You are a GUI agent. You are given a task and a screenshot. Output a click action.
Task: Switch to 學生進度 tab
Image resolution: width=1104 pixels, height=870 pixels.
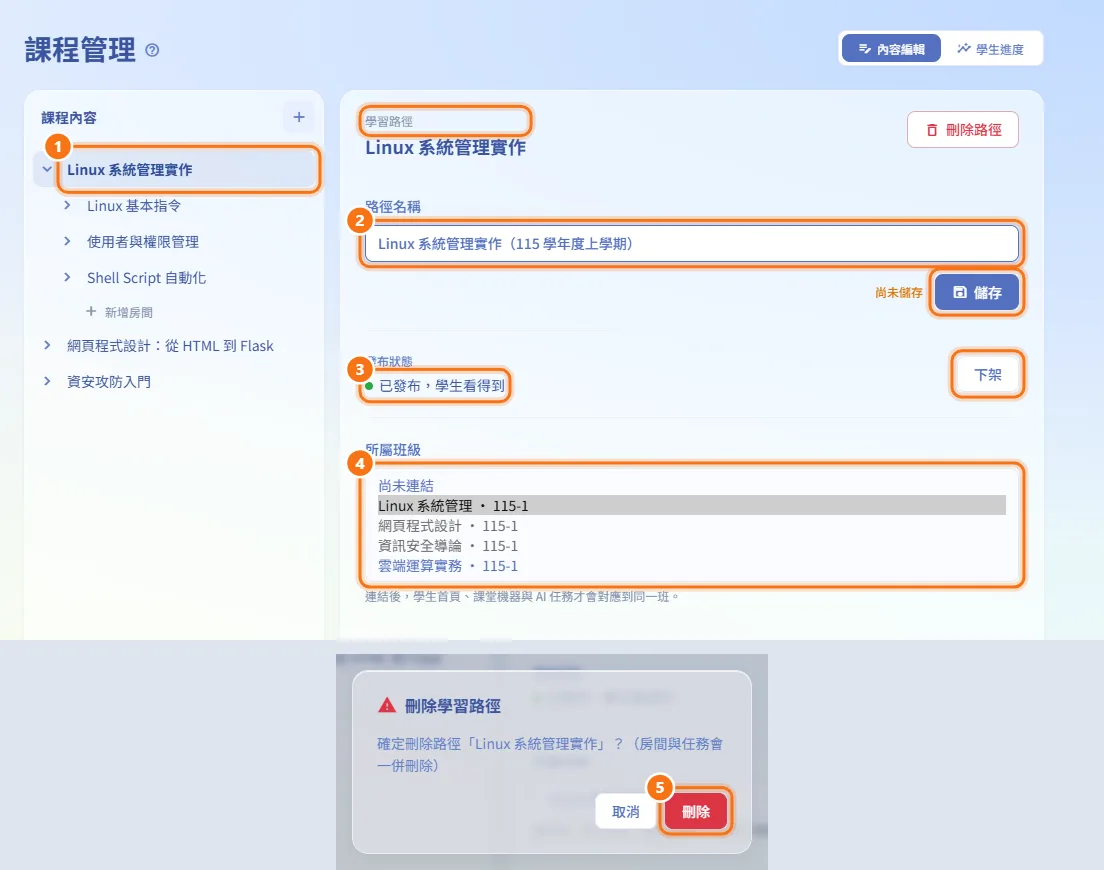(x=990, y=49)
